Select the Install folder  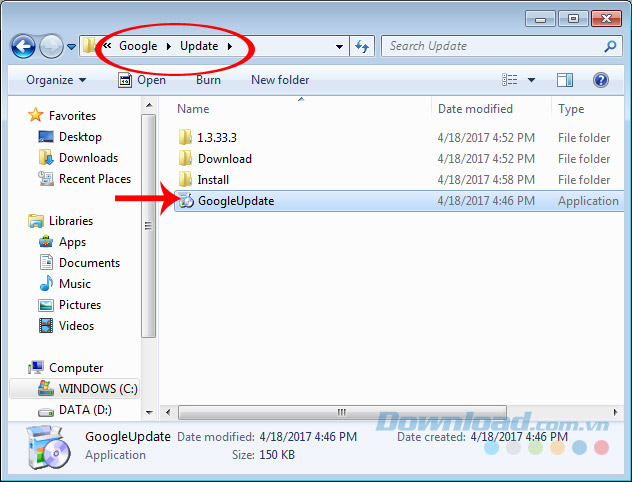[399, 180]
